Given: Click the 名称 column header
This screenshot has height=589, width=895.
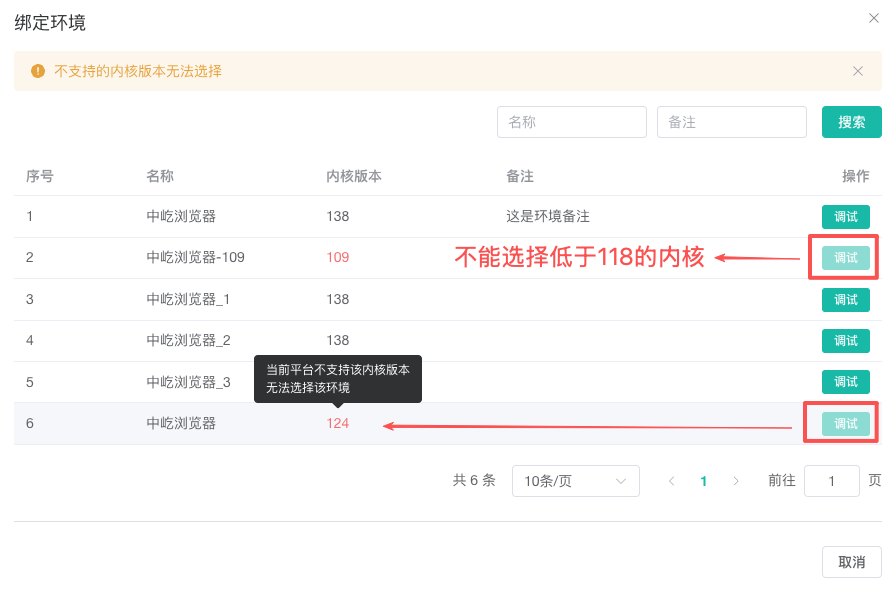Looking at the screenshot, I should click(x=160, y=176).
